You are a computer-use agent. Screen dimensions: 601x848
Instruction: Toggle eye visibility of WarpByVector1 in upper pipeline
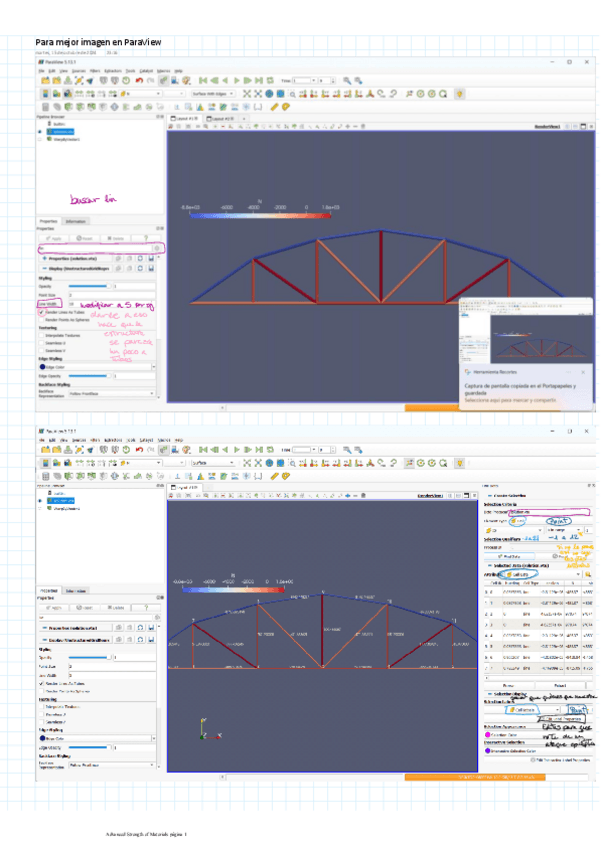[x=40, y=140]
